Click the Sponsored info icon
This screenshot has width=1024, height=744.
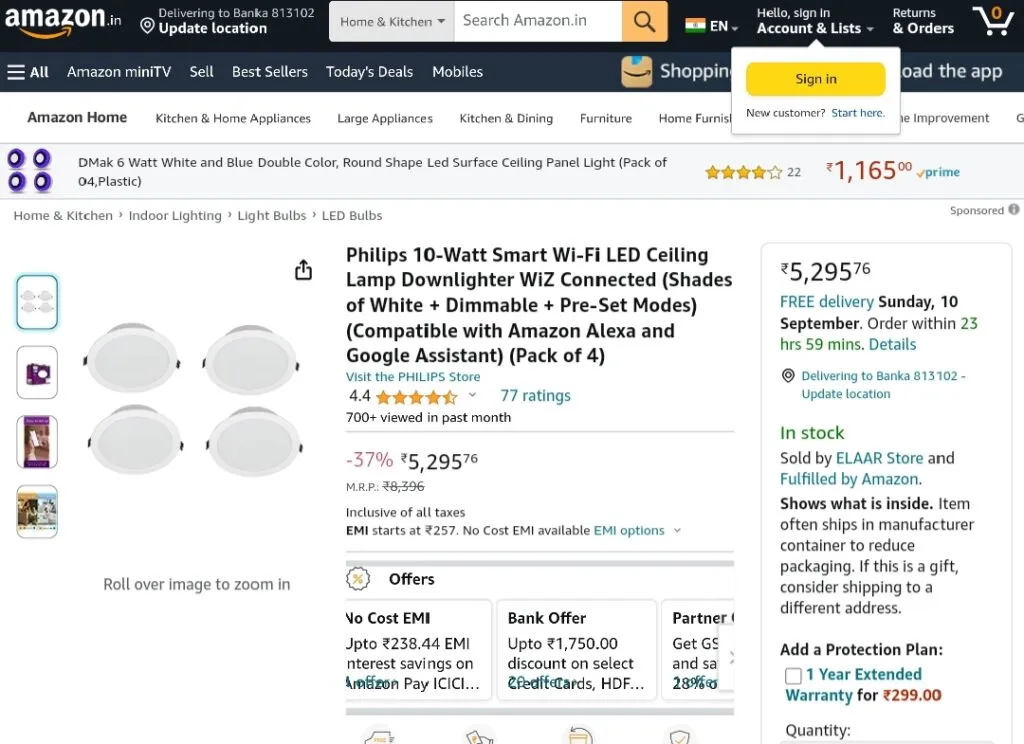[x=1014, y=210]
